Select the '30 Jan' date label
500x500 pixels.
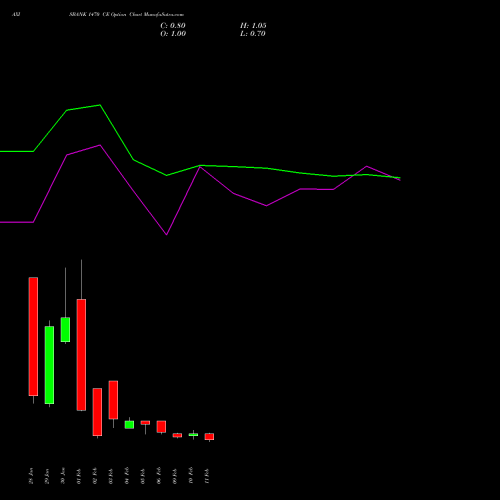(63, 476)
